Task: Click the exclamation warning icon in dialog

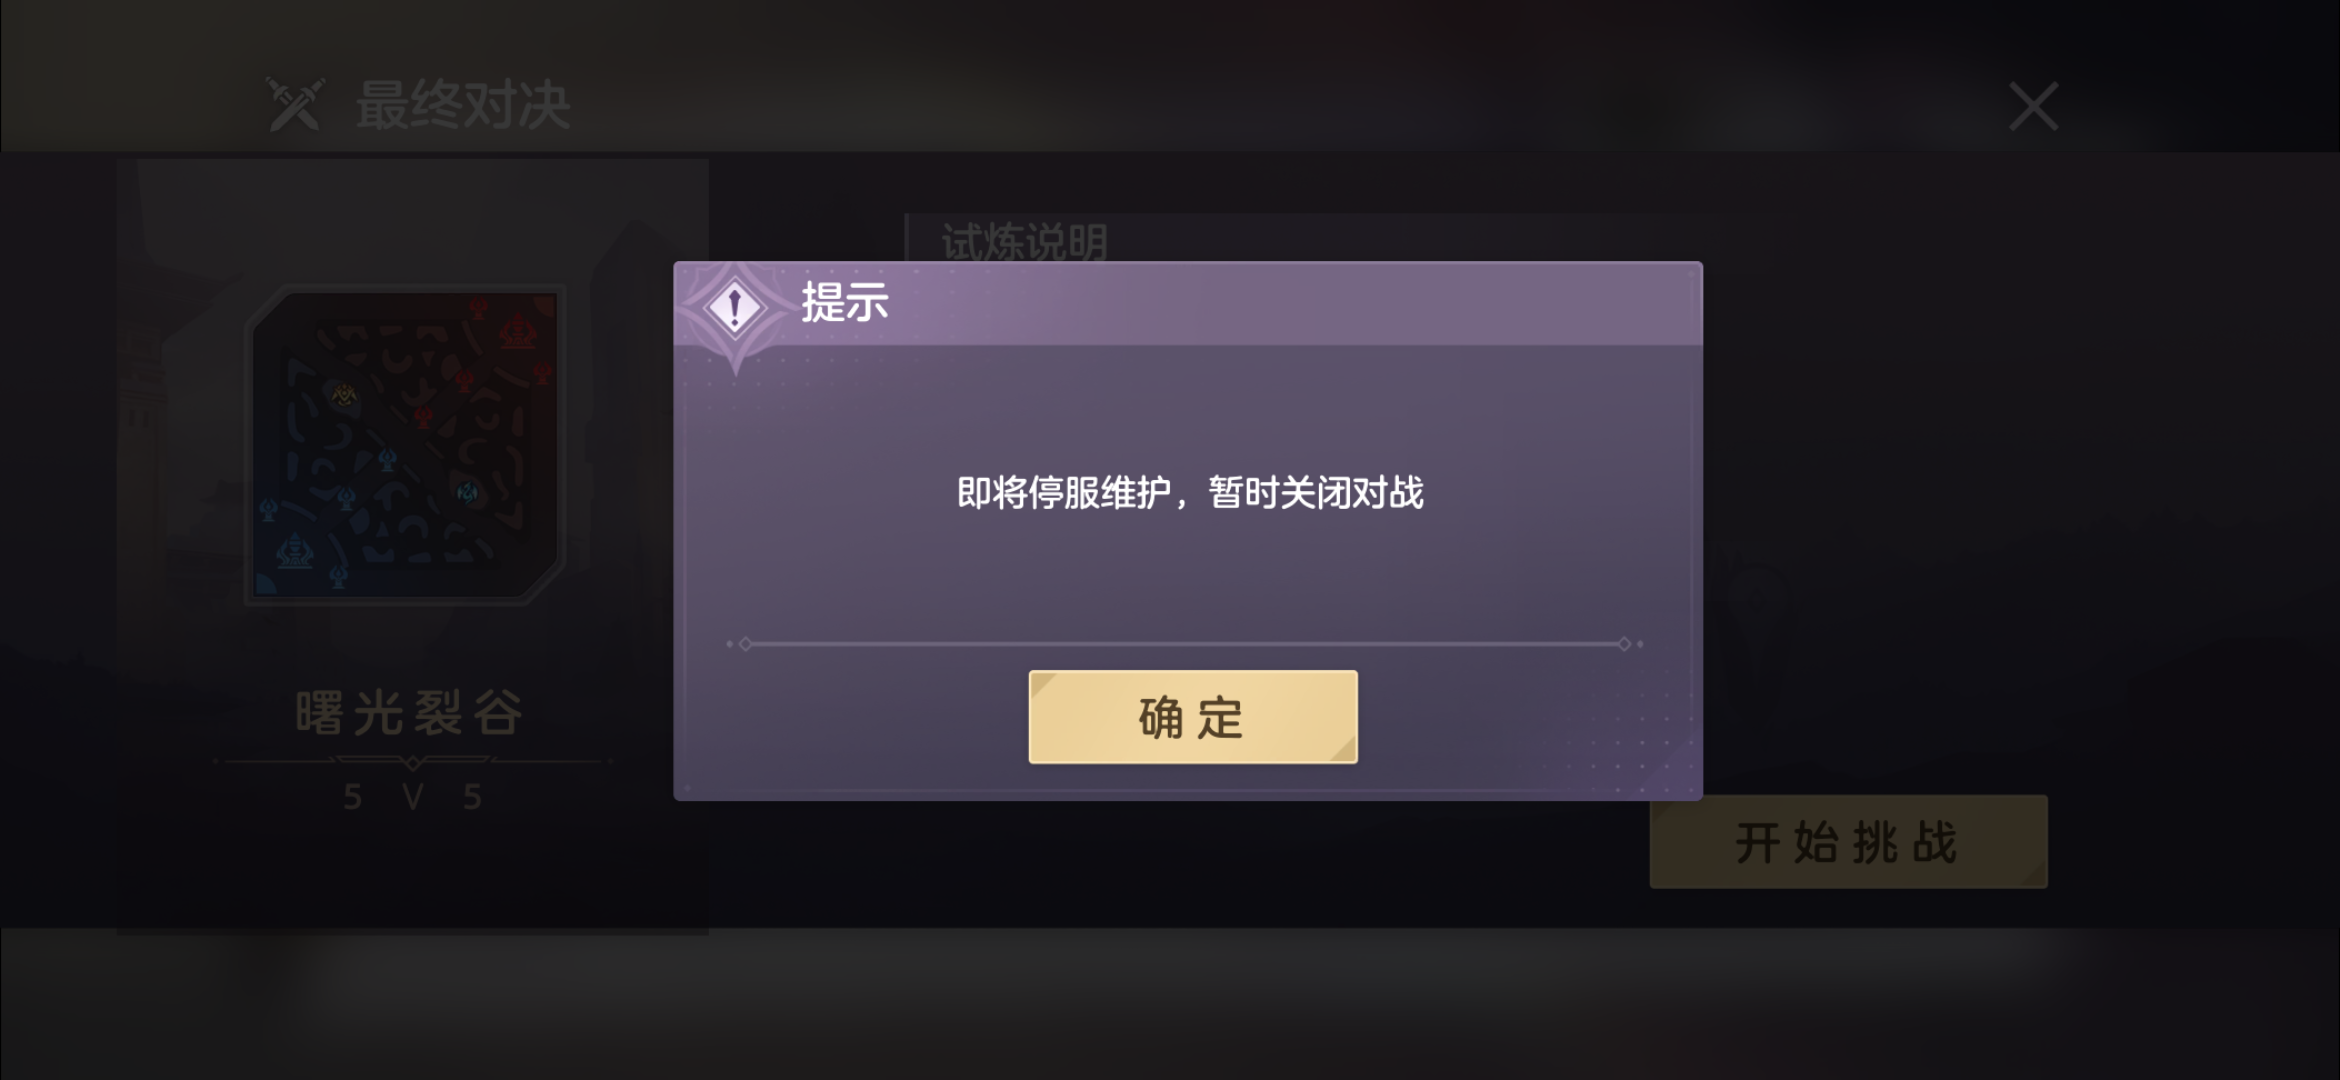Action: [735, 308]
